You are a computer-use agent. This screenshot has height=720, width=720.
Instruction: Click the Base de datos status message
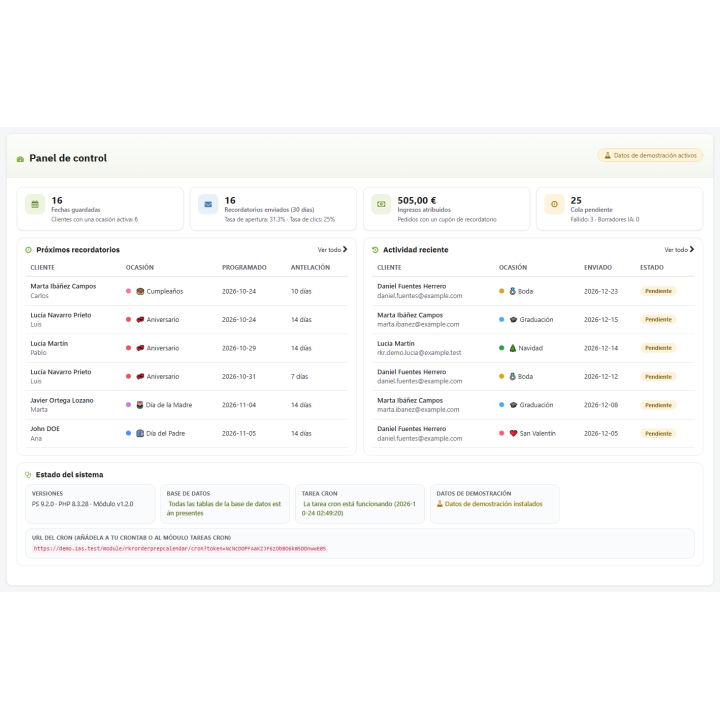click(224, 508)
